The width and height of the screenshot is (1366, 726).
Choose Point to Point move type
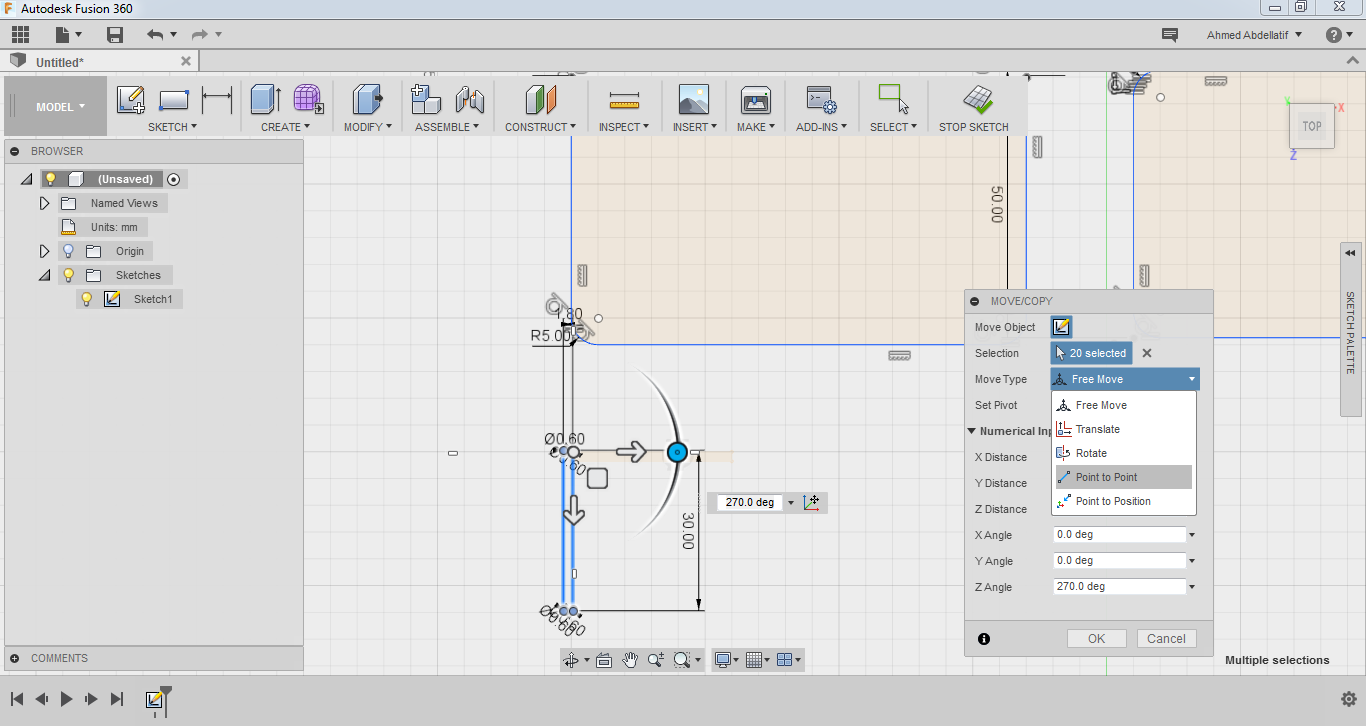point(1124,477)
